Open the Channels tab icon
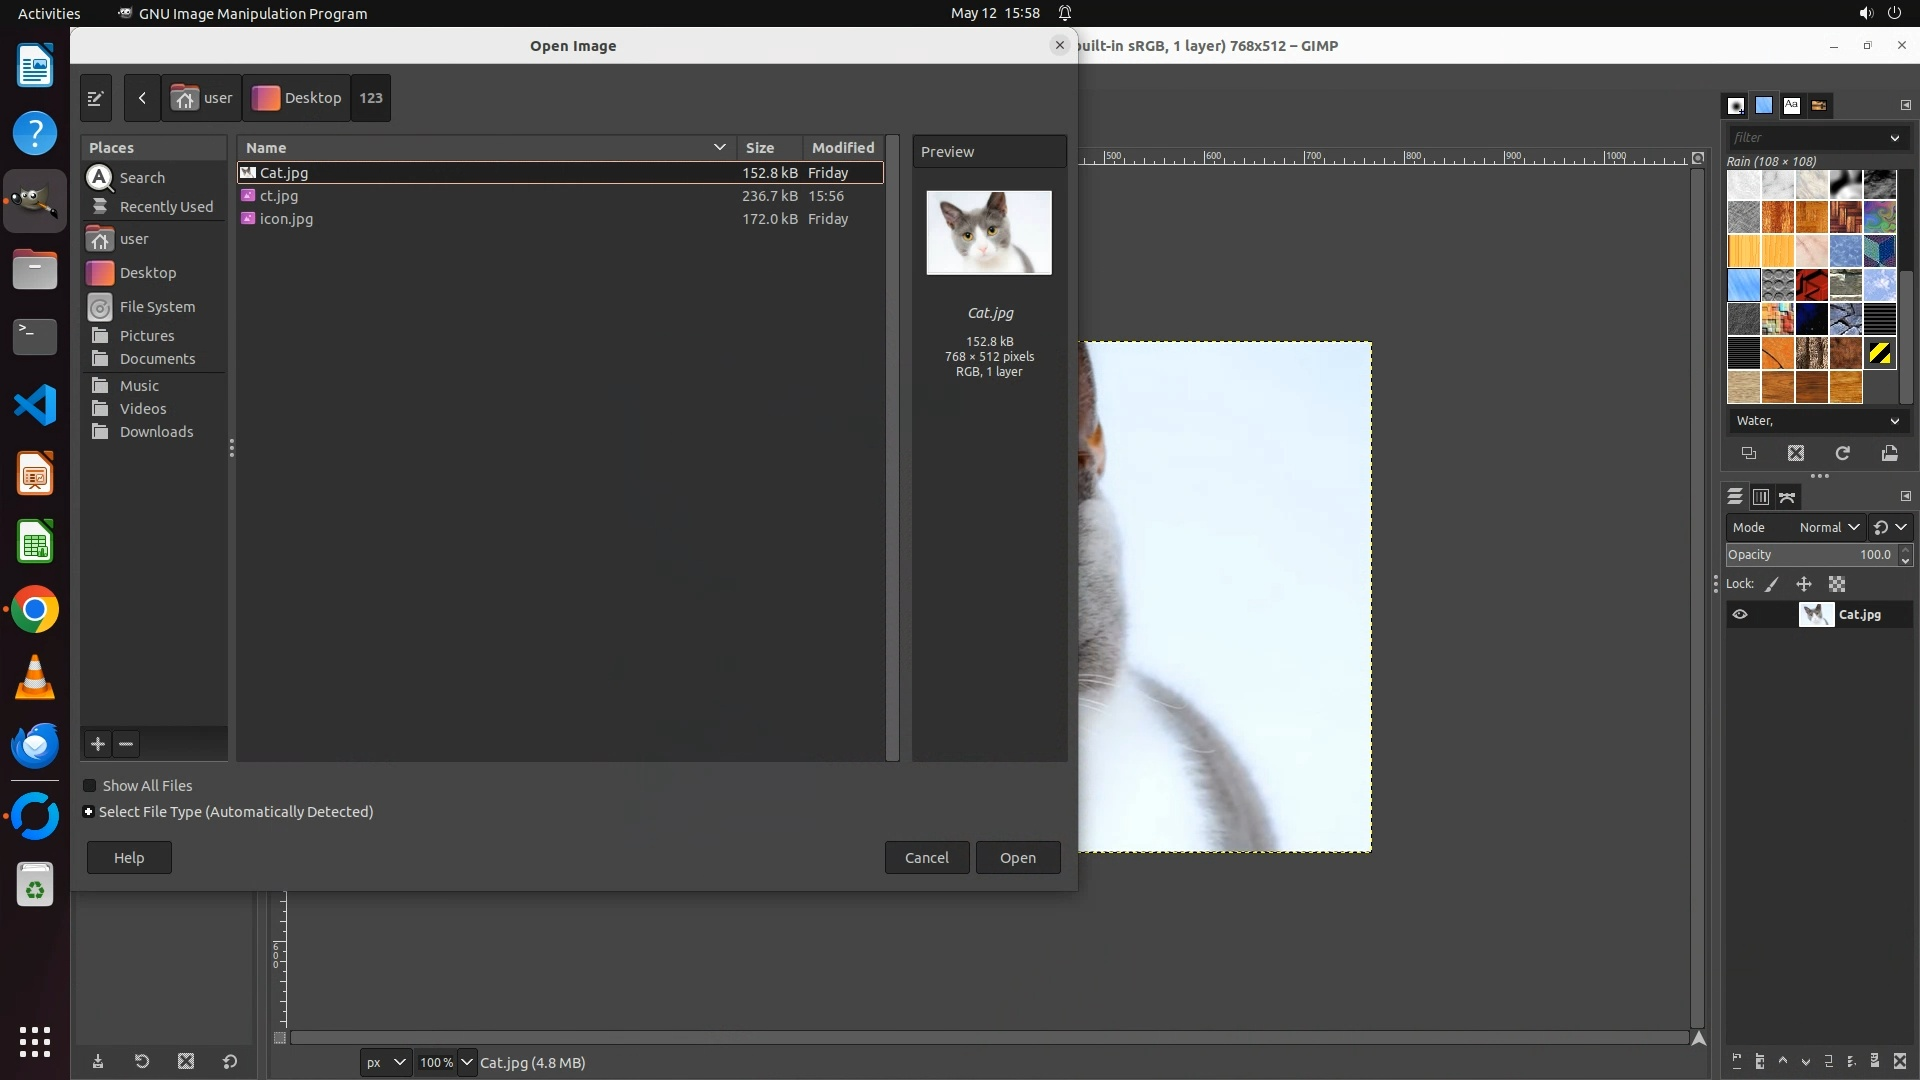This screenshot has width=1920, height=1080. click(1761, 497)
